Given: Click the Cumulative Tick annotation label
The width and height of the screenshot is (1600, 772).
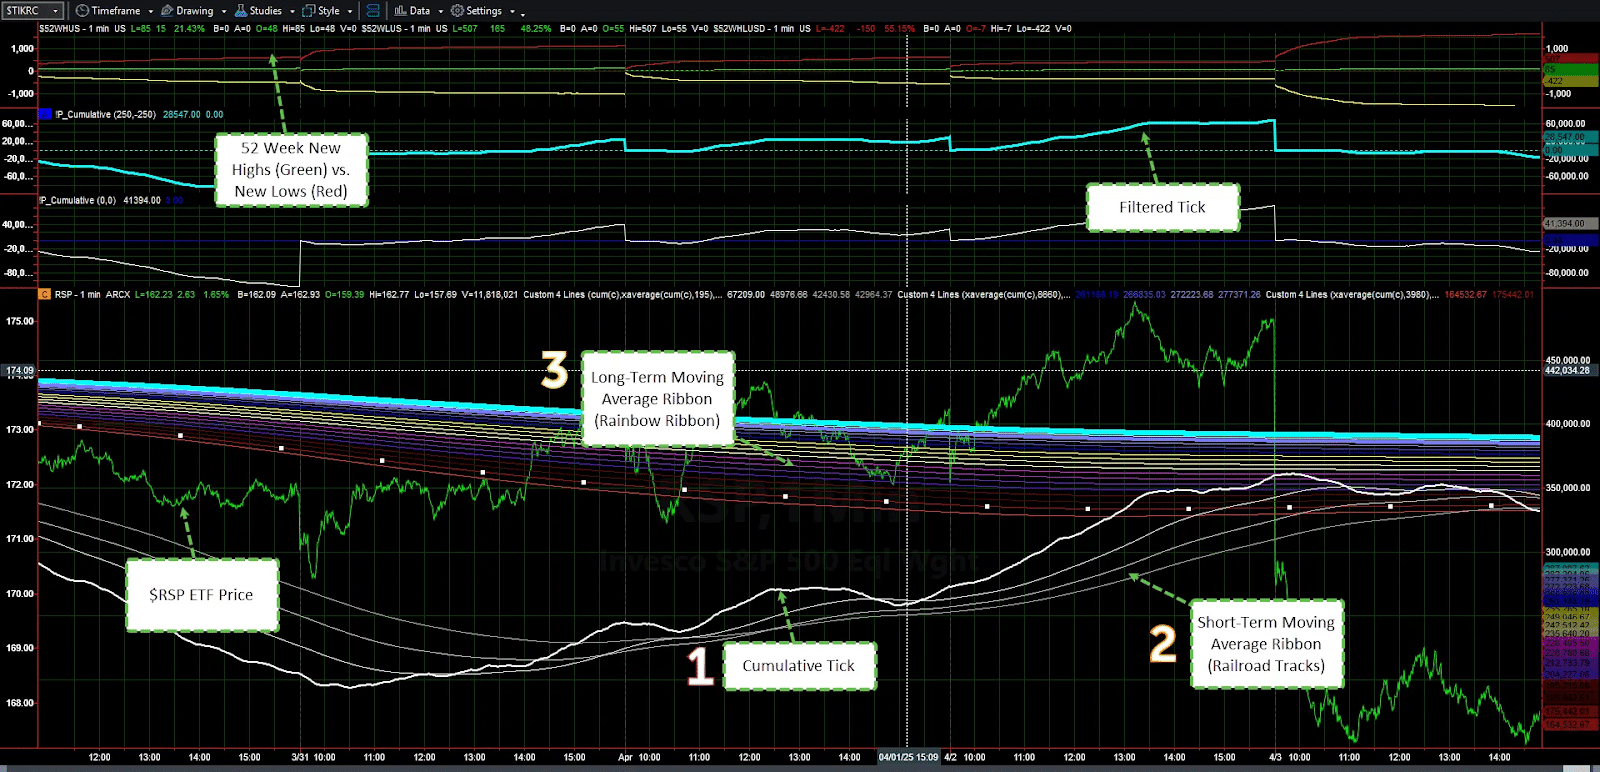Looking at the screenshot, I should (x=798, y=666).
